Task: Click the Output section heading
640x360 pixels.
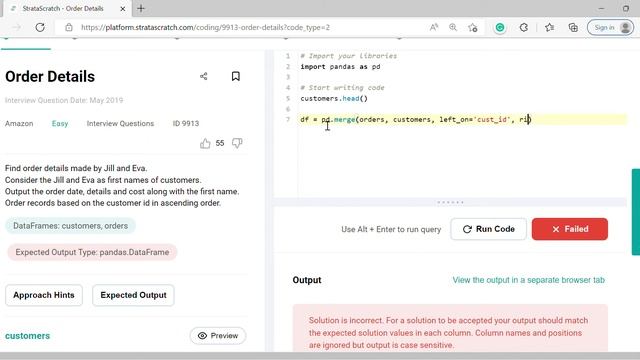Action: click(307, 280)
